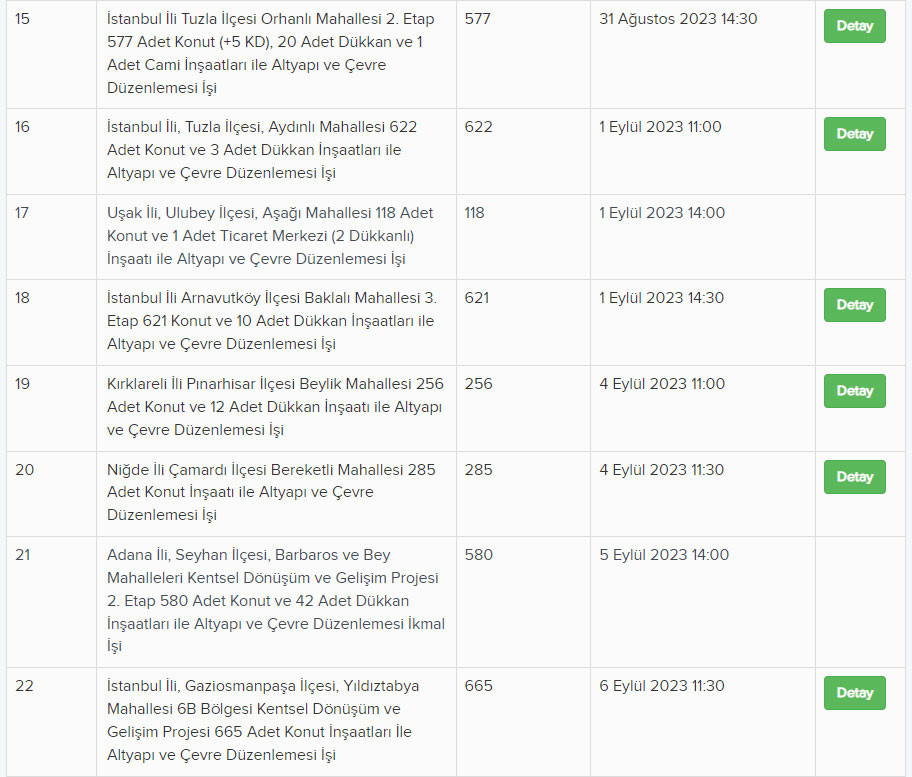Click the housing count 118 cell

(x=475, y=213)
